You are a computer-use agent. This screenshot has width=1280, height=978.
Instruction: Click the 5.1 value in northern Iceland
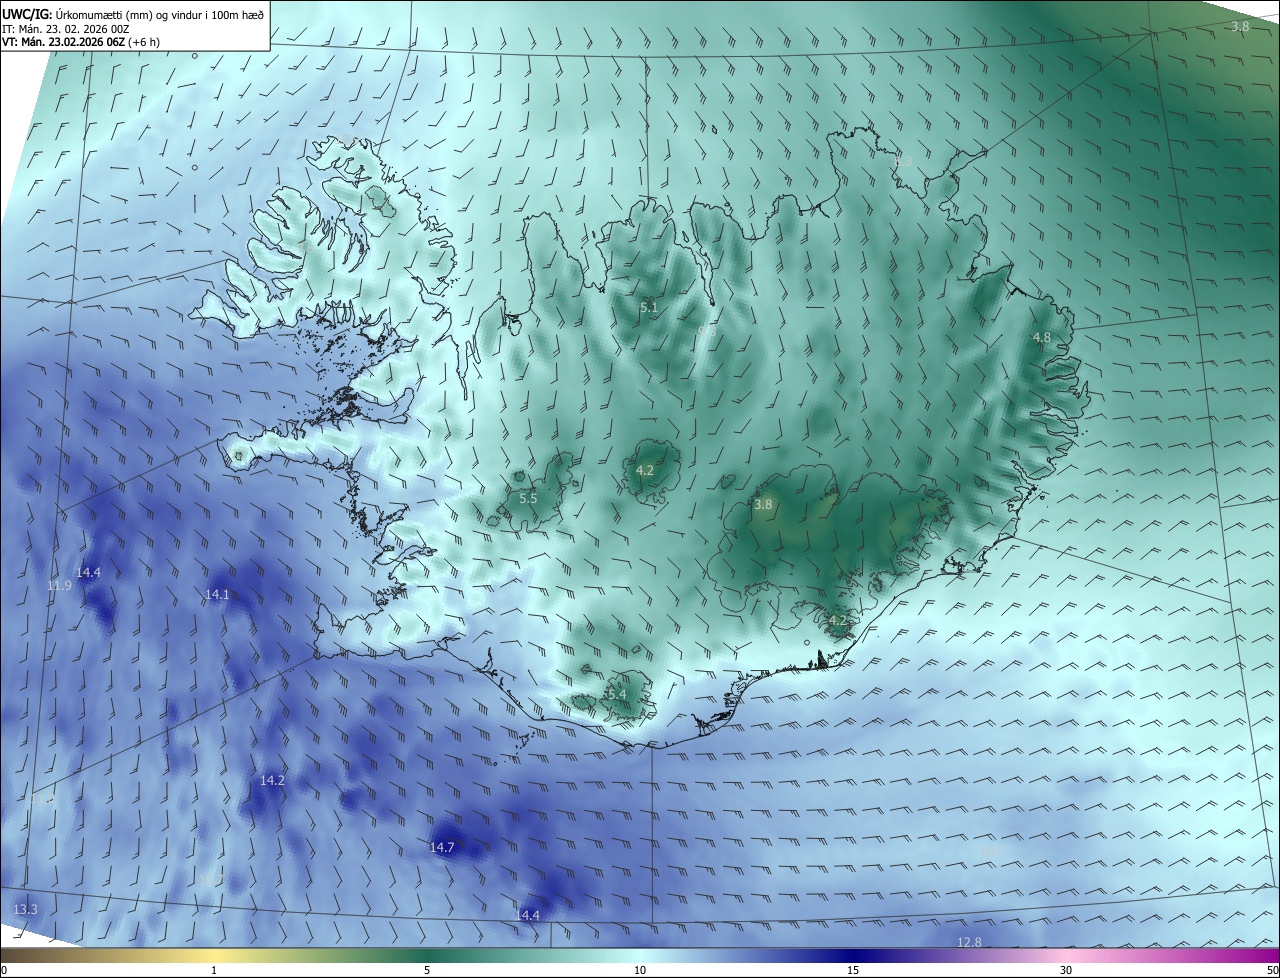click(649, 307)
